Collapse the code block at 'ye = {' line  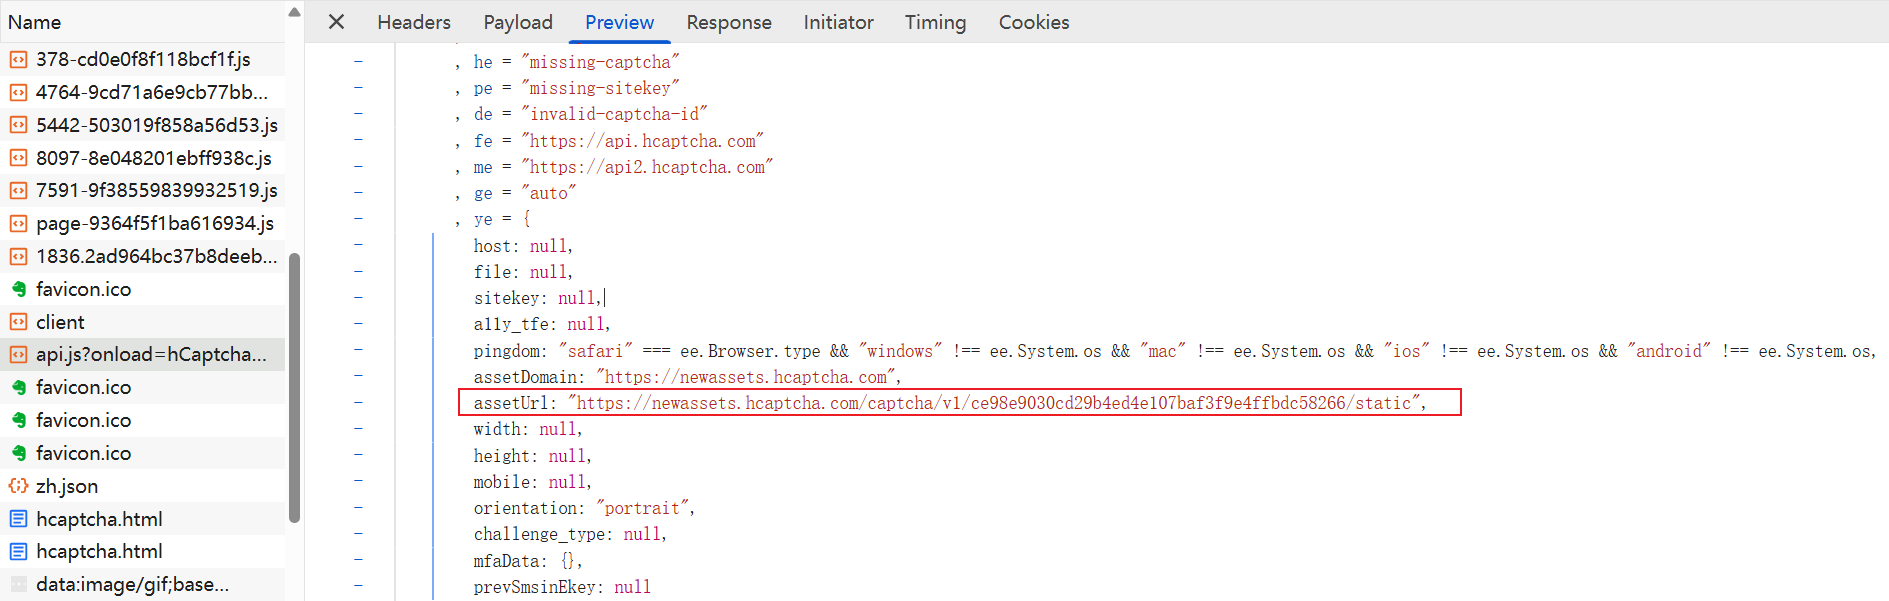[358, 219]
